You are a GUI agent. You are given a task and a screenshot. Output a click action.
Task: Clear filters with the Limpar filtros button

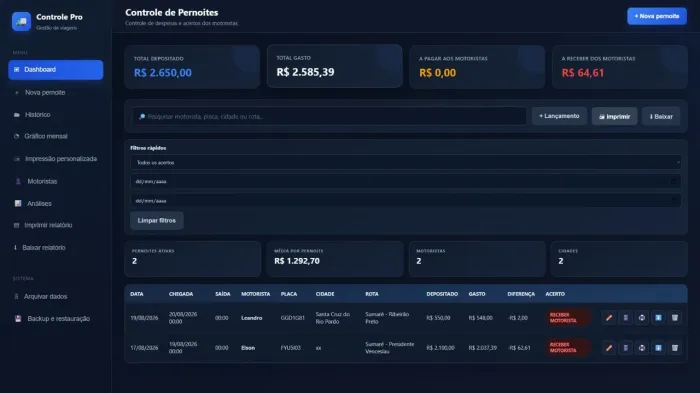coord(157,221)
